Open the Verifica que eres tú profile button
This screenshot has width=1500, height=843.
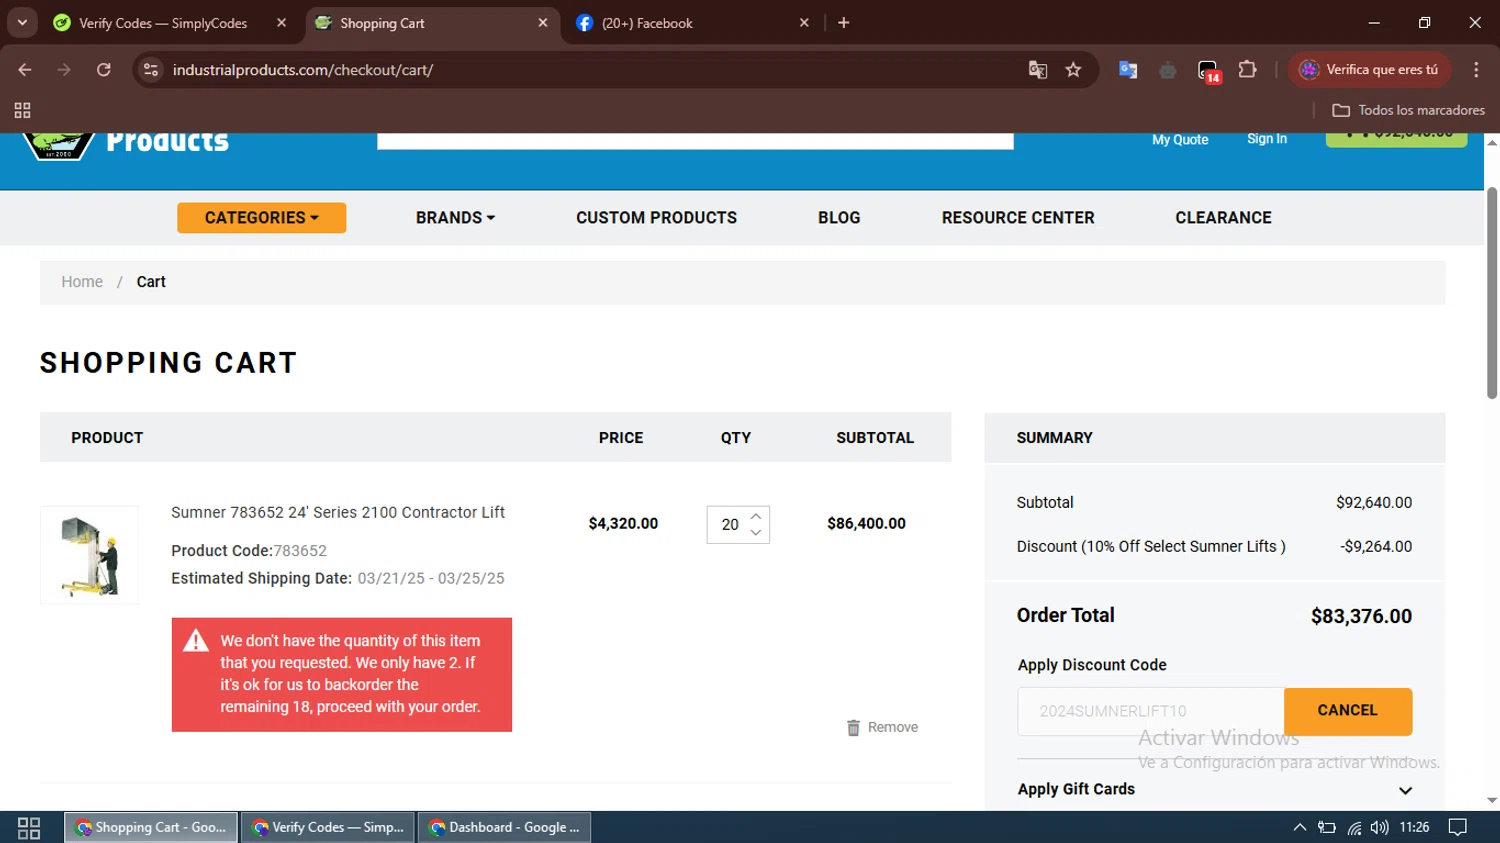point(1369,70)
